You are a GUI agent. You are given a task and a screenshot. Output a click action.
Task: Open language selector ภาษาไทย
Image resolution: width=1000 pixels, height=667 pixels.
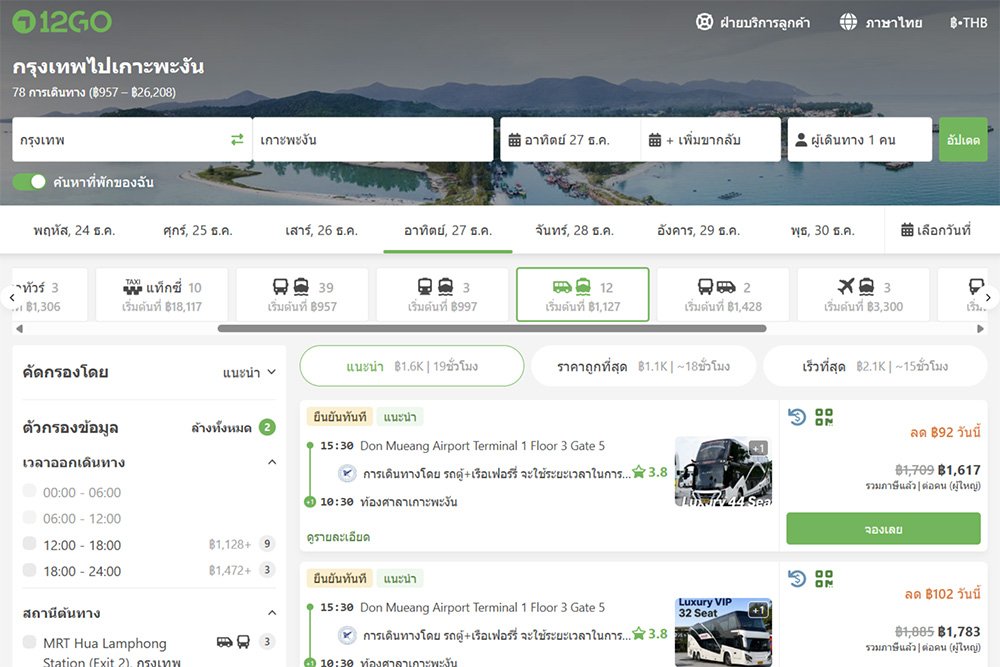click(881, 22)
